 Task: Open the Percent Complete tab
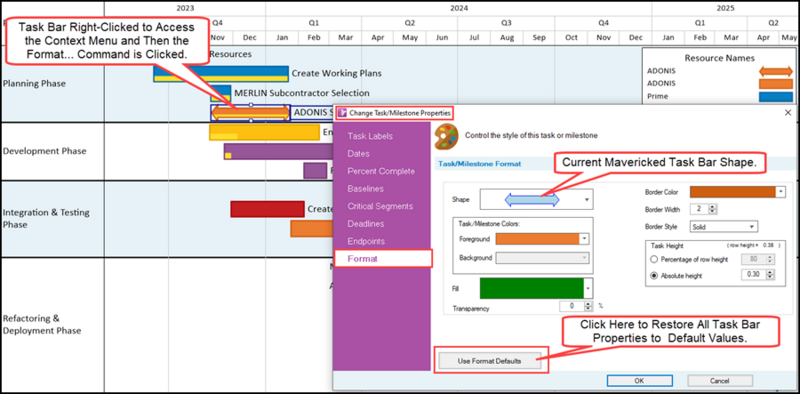pos(381,171)
